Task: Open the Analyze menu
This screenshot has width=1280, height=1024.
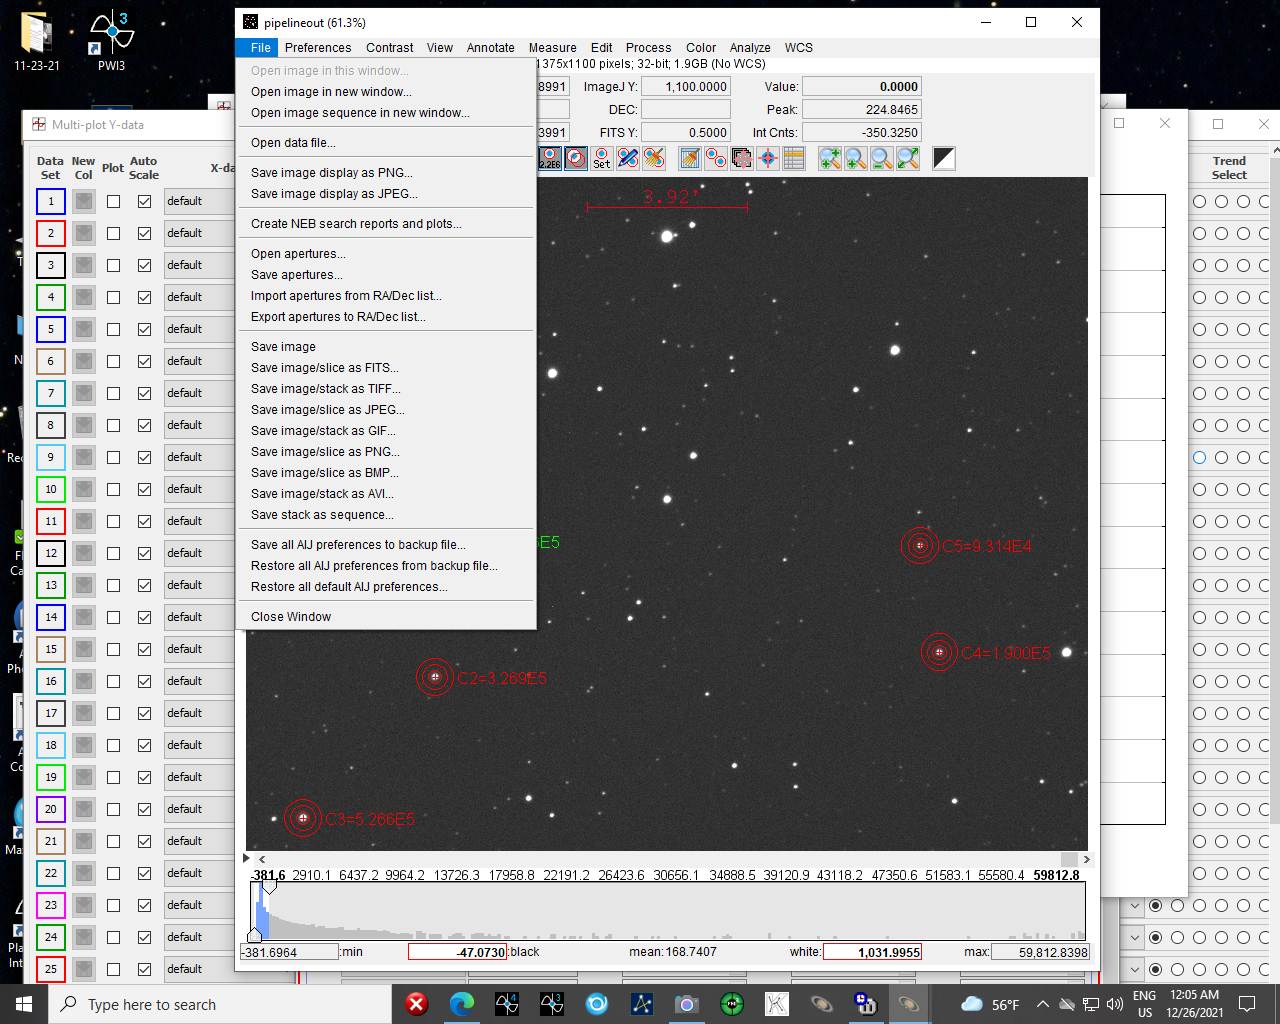Action: coord(749,48)
